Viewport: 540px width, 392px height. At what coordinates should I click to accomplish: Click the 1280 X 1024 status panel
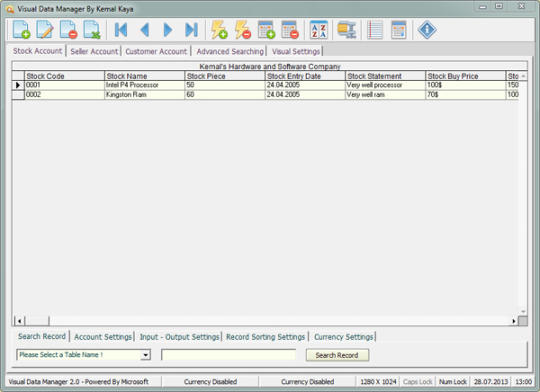click(378, 382)
